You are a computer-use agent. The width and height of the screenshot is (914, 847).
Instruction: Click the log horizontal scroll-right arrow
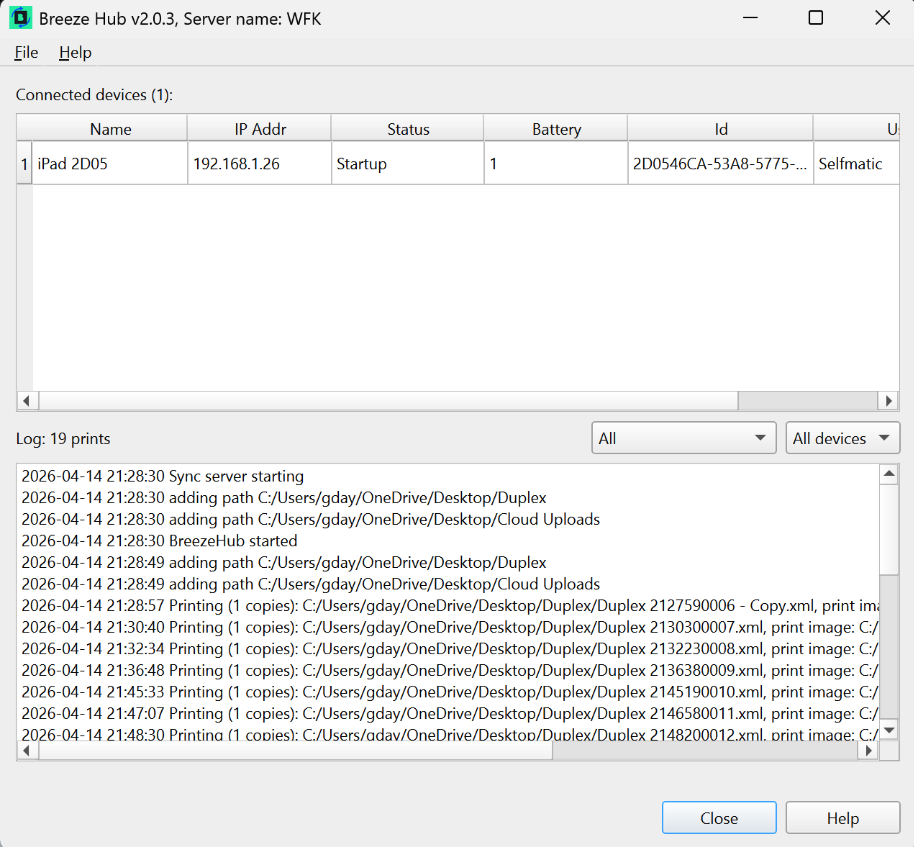(868, 751)
